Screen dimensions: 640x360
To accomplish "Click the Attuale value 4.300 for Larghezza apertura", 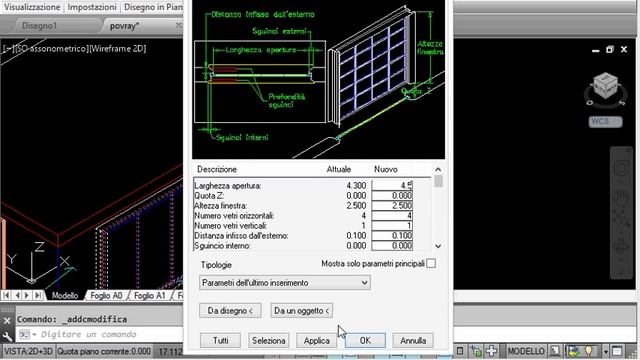I will pos(356,185).
